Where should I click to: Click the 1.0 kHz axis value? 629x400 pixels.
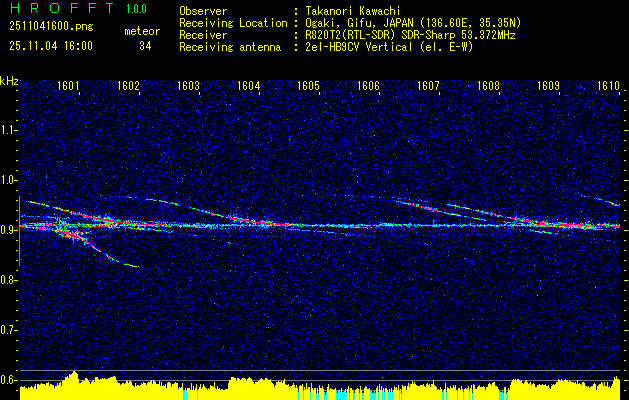pos(9,180)
